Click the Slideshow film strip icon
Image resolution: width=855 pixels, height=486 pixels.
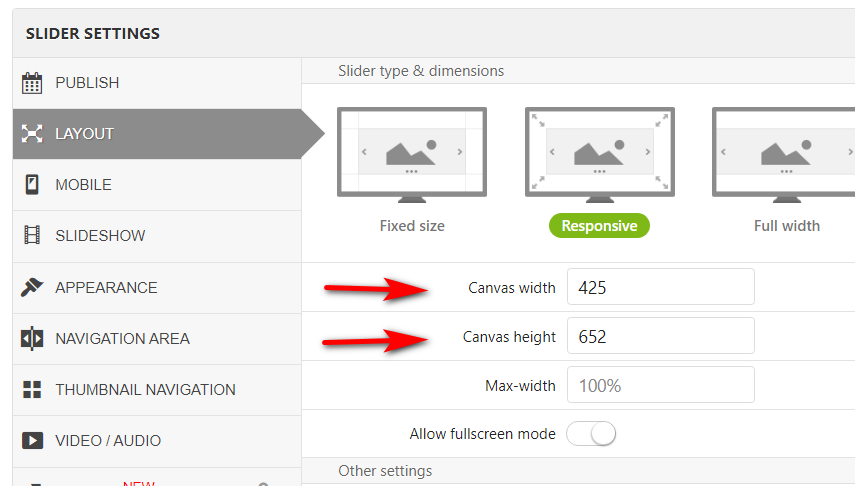point(32,236)
